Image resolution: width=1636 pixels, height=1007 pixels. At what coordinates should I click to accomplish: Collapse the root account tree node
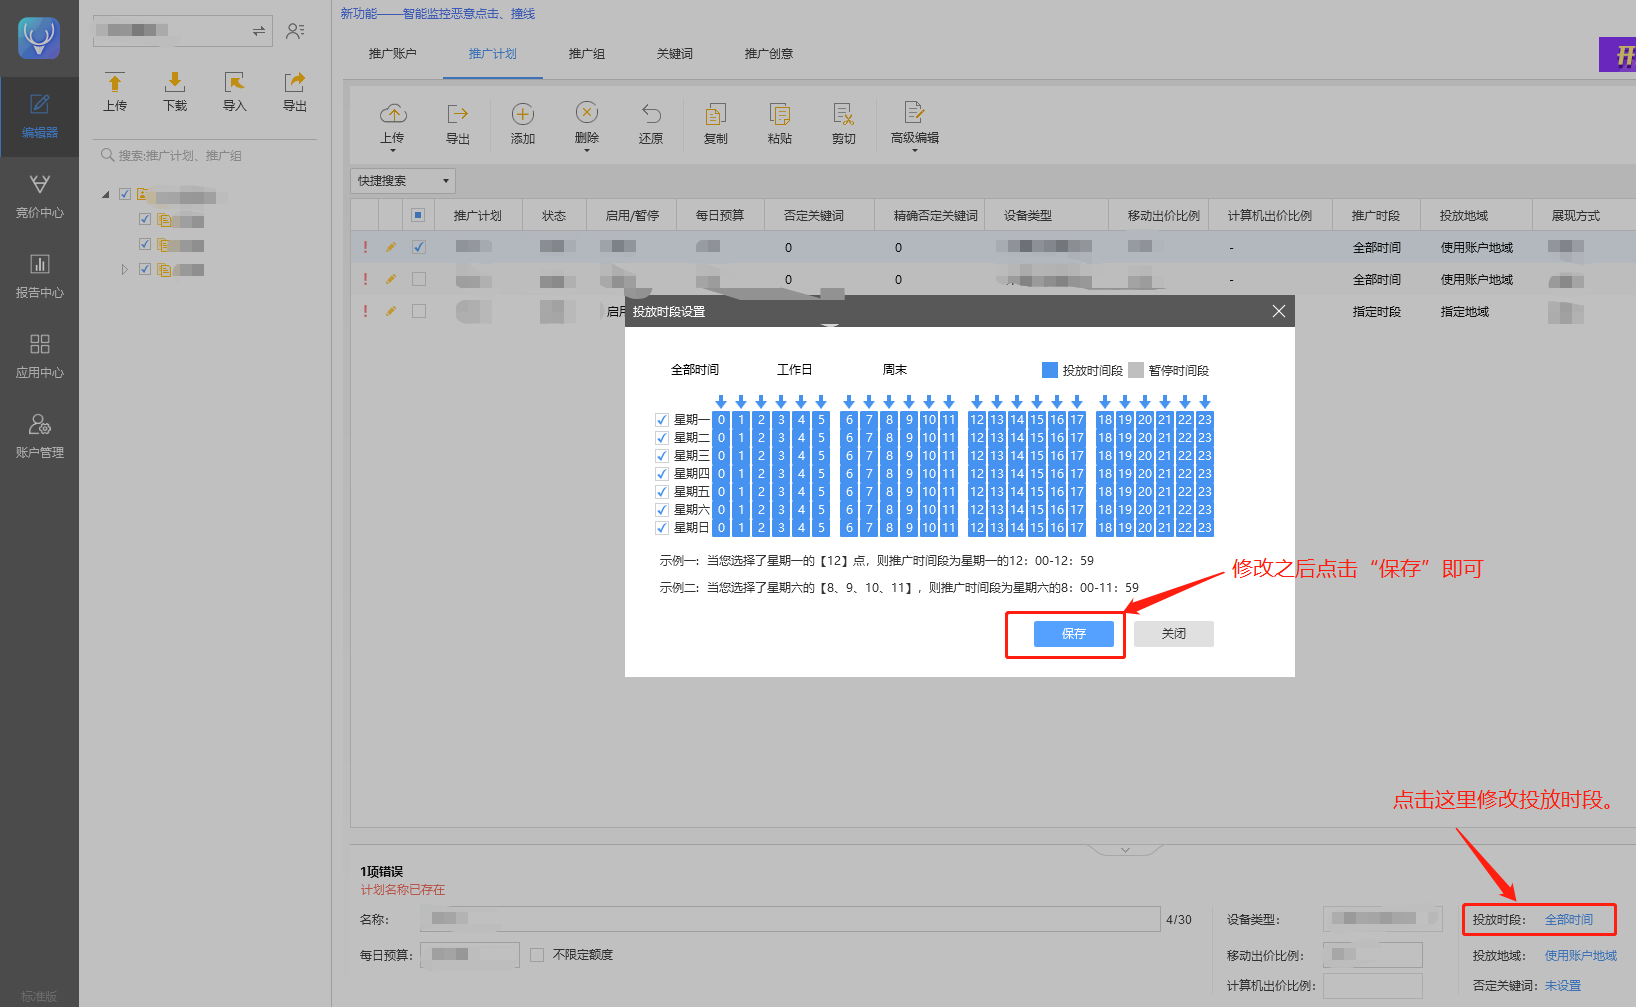pyautogui.click(x=106, y=194)
